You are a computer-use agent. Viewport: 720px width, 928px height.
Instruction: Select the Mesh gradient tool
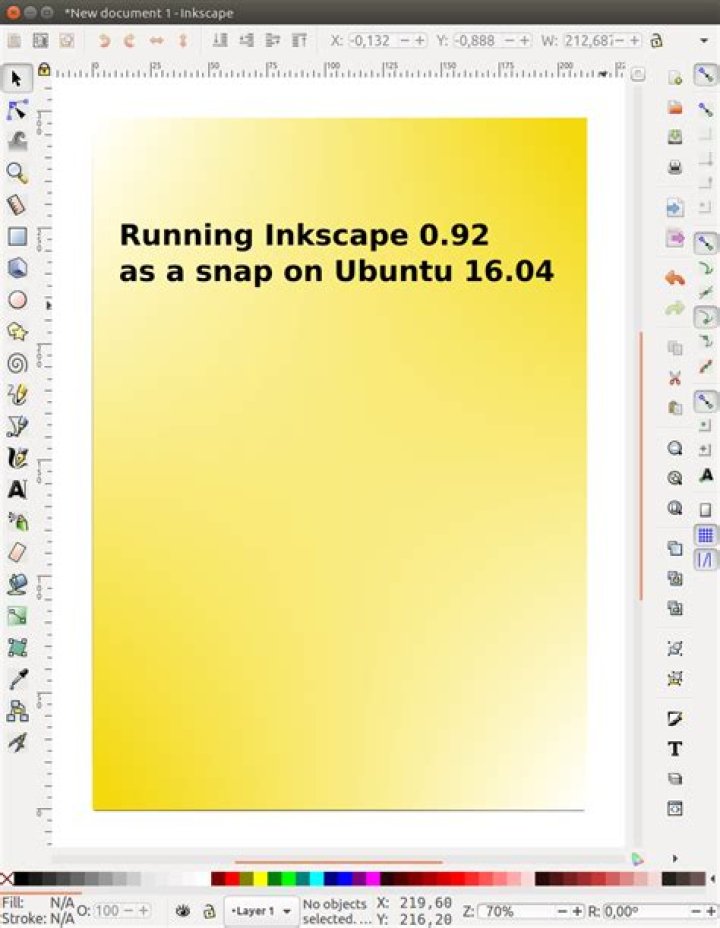(x=17, y=647)
